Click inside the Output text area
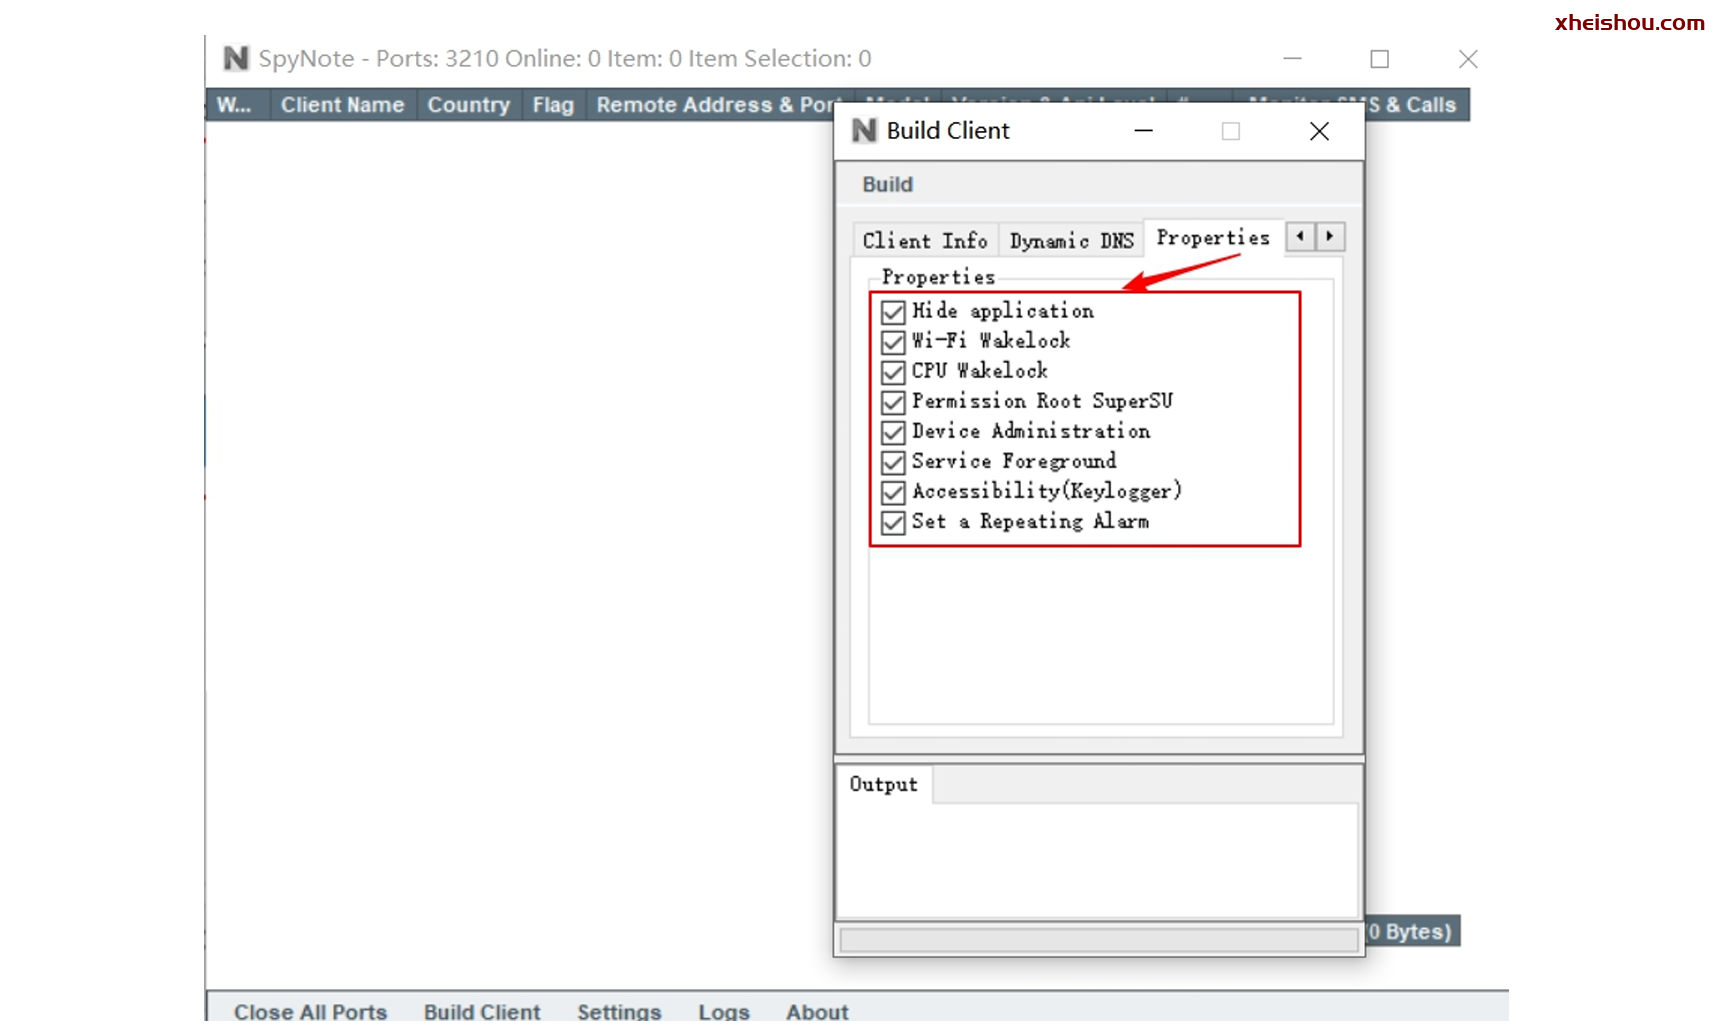 (1097, 860)
